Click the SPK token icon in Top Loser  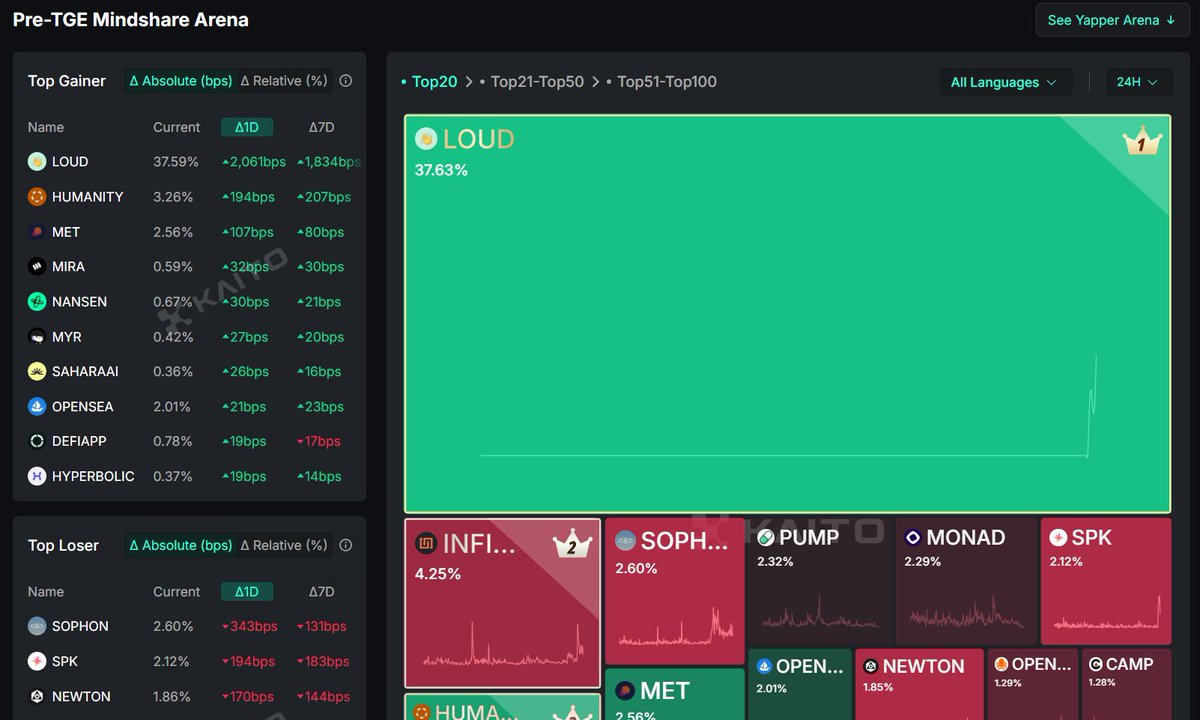coord(37,661)
